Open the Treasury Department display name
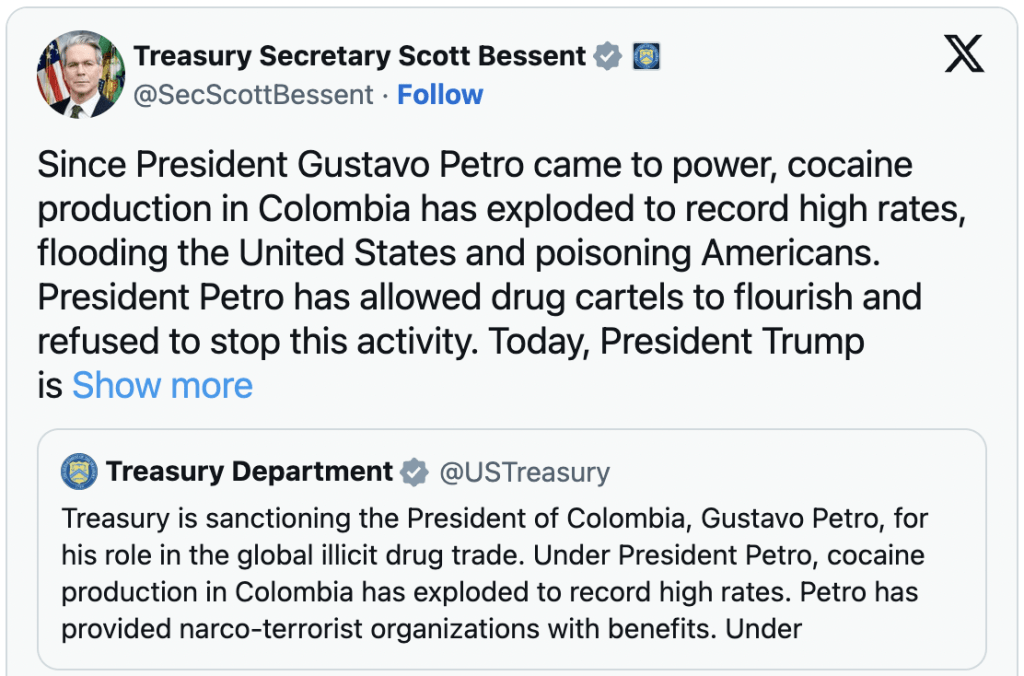Image resolution: width=1024 pixels, height=676 pixels. click(x=250, y=471)
